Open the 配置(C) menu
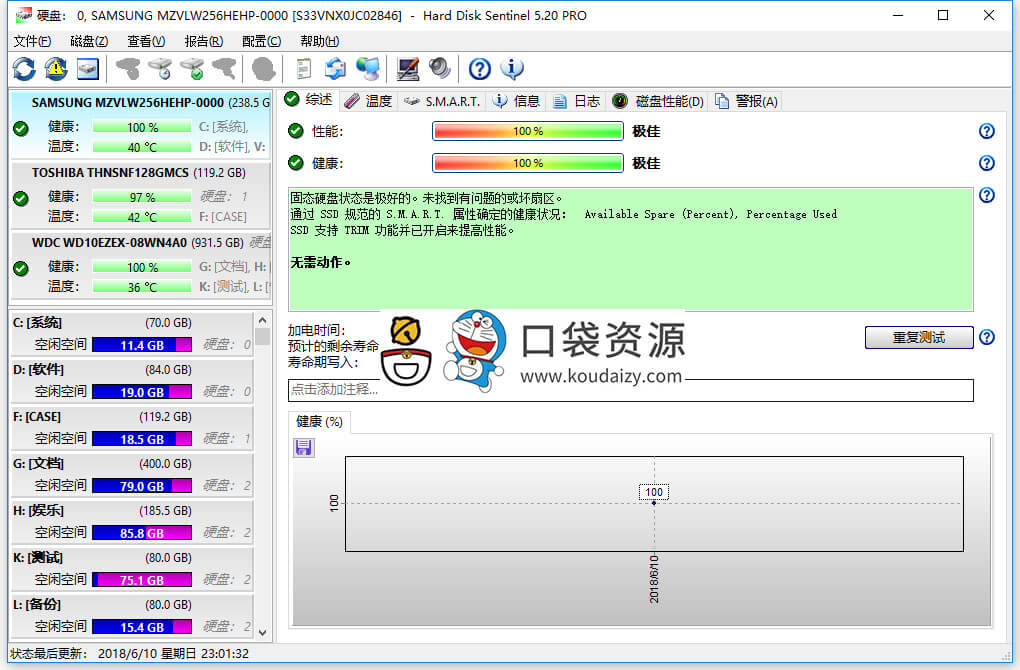 [262, 42]
